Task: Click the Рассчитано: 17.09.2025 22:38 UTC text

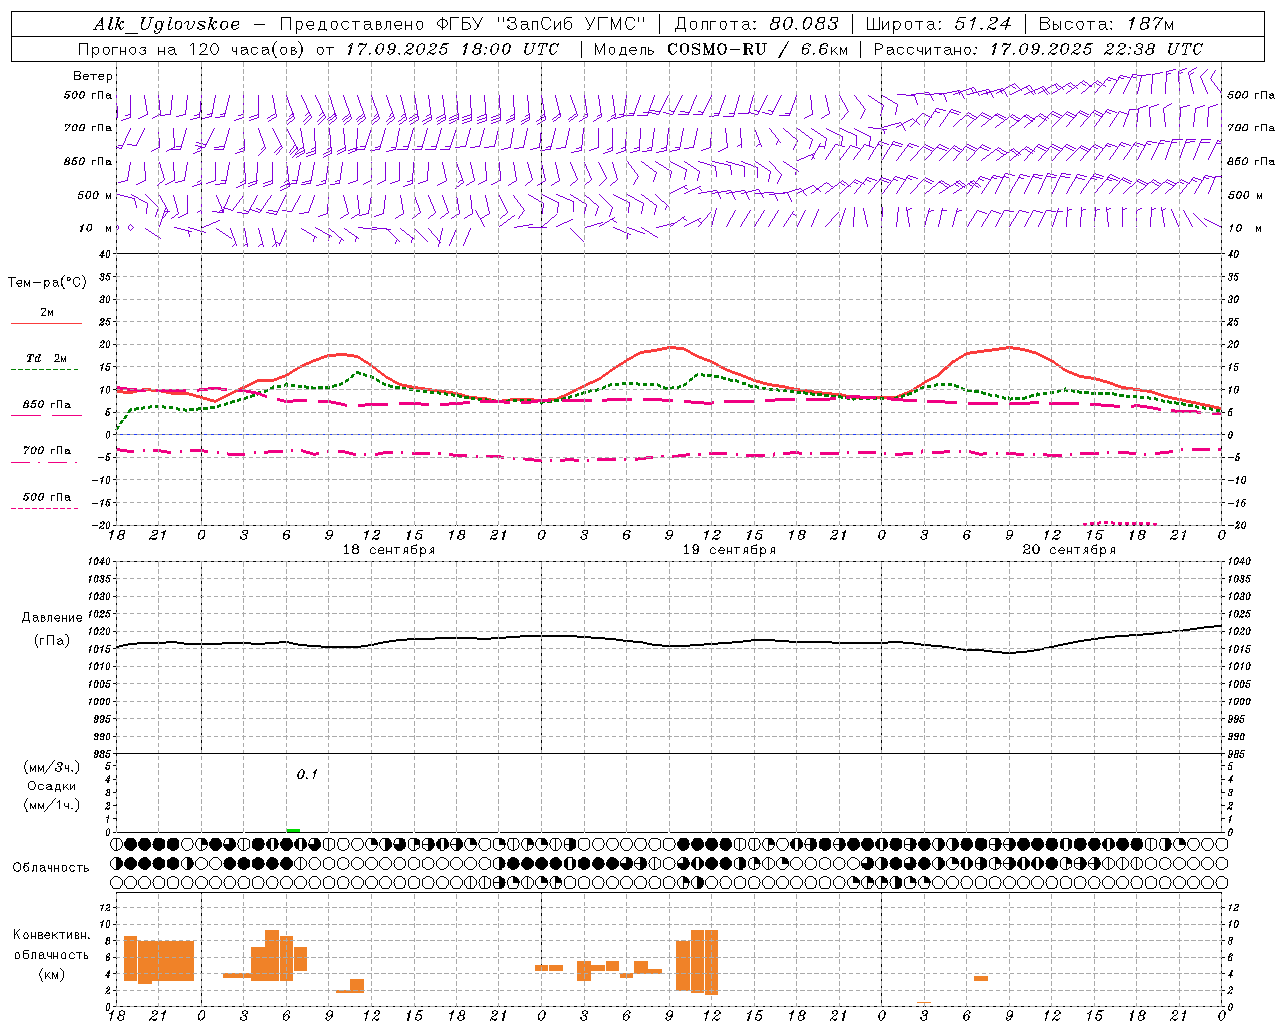Action: (x=1038, y=49)
